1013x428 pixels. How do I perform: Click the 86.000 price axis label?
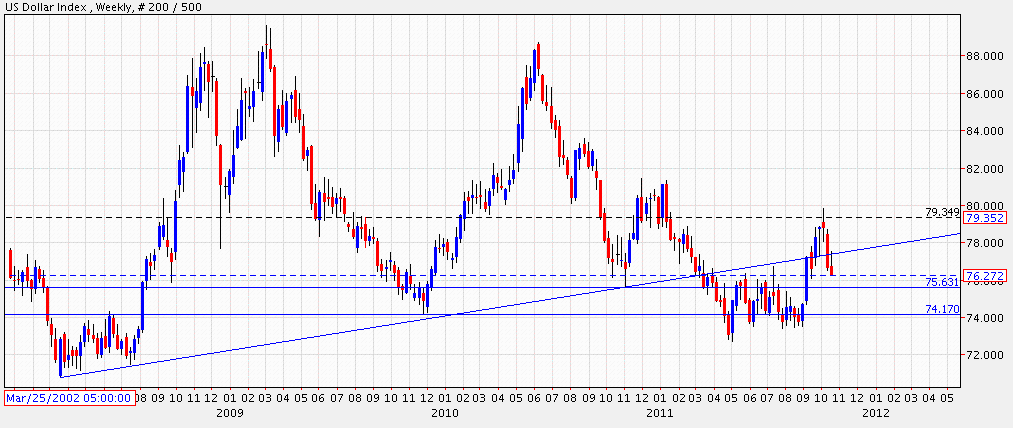click(x=984, y=94)
